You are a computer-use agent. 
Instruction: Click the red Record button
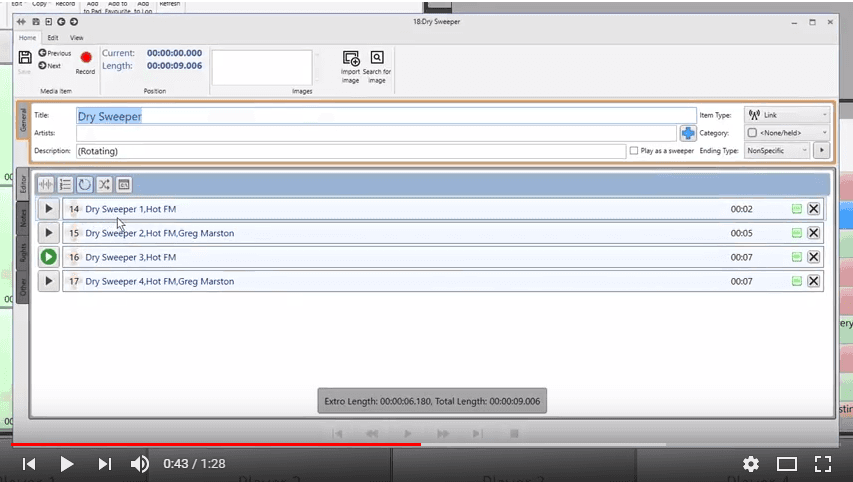point(85,58)
